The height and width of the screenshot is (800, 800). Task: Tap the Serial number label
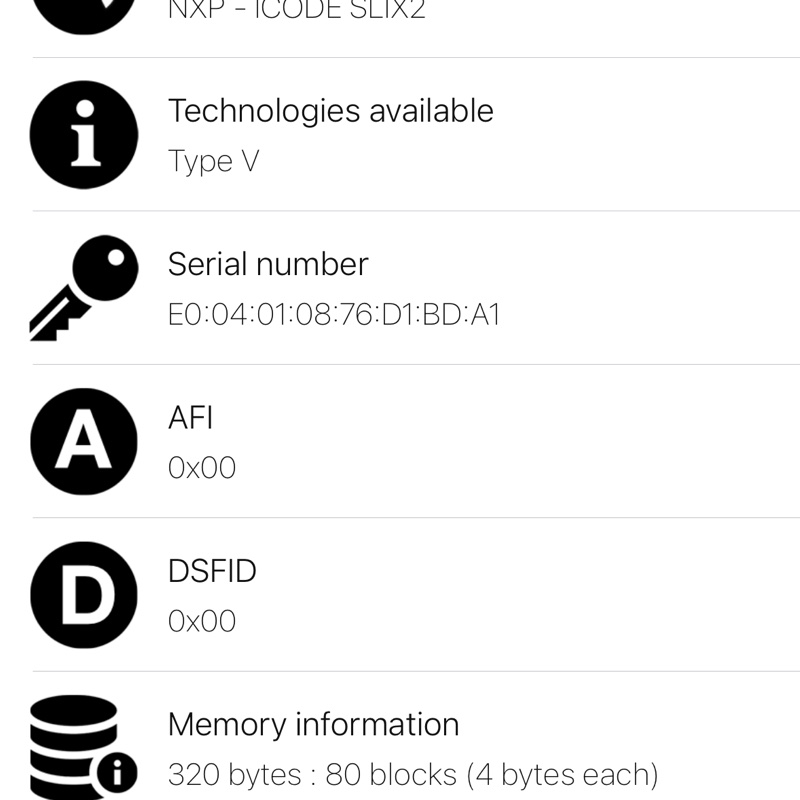pyautogui.click(x=268, y=264)
